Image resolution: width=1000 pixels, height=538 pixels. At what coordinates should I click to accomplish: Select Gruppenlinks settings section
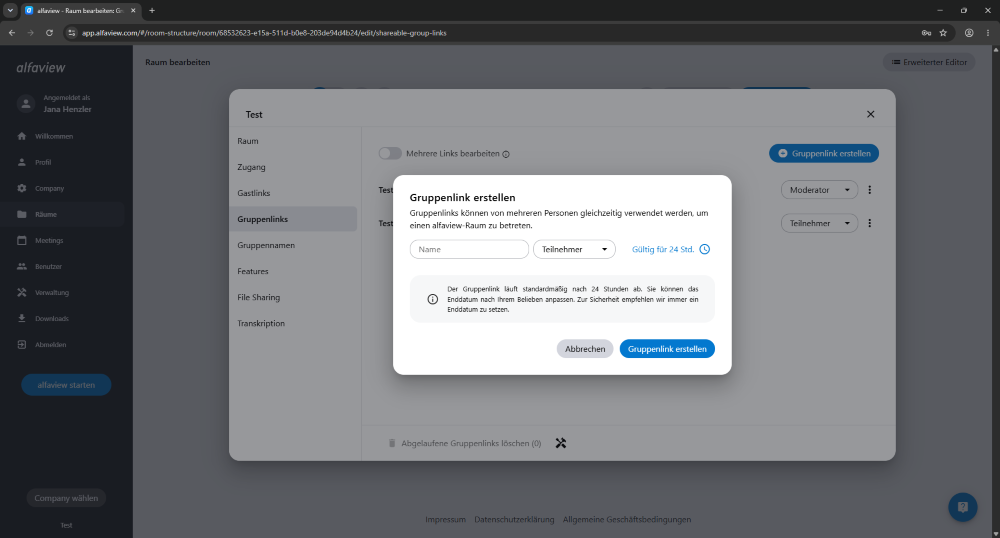coord(293,219)
